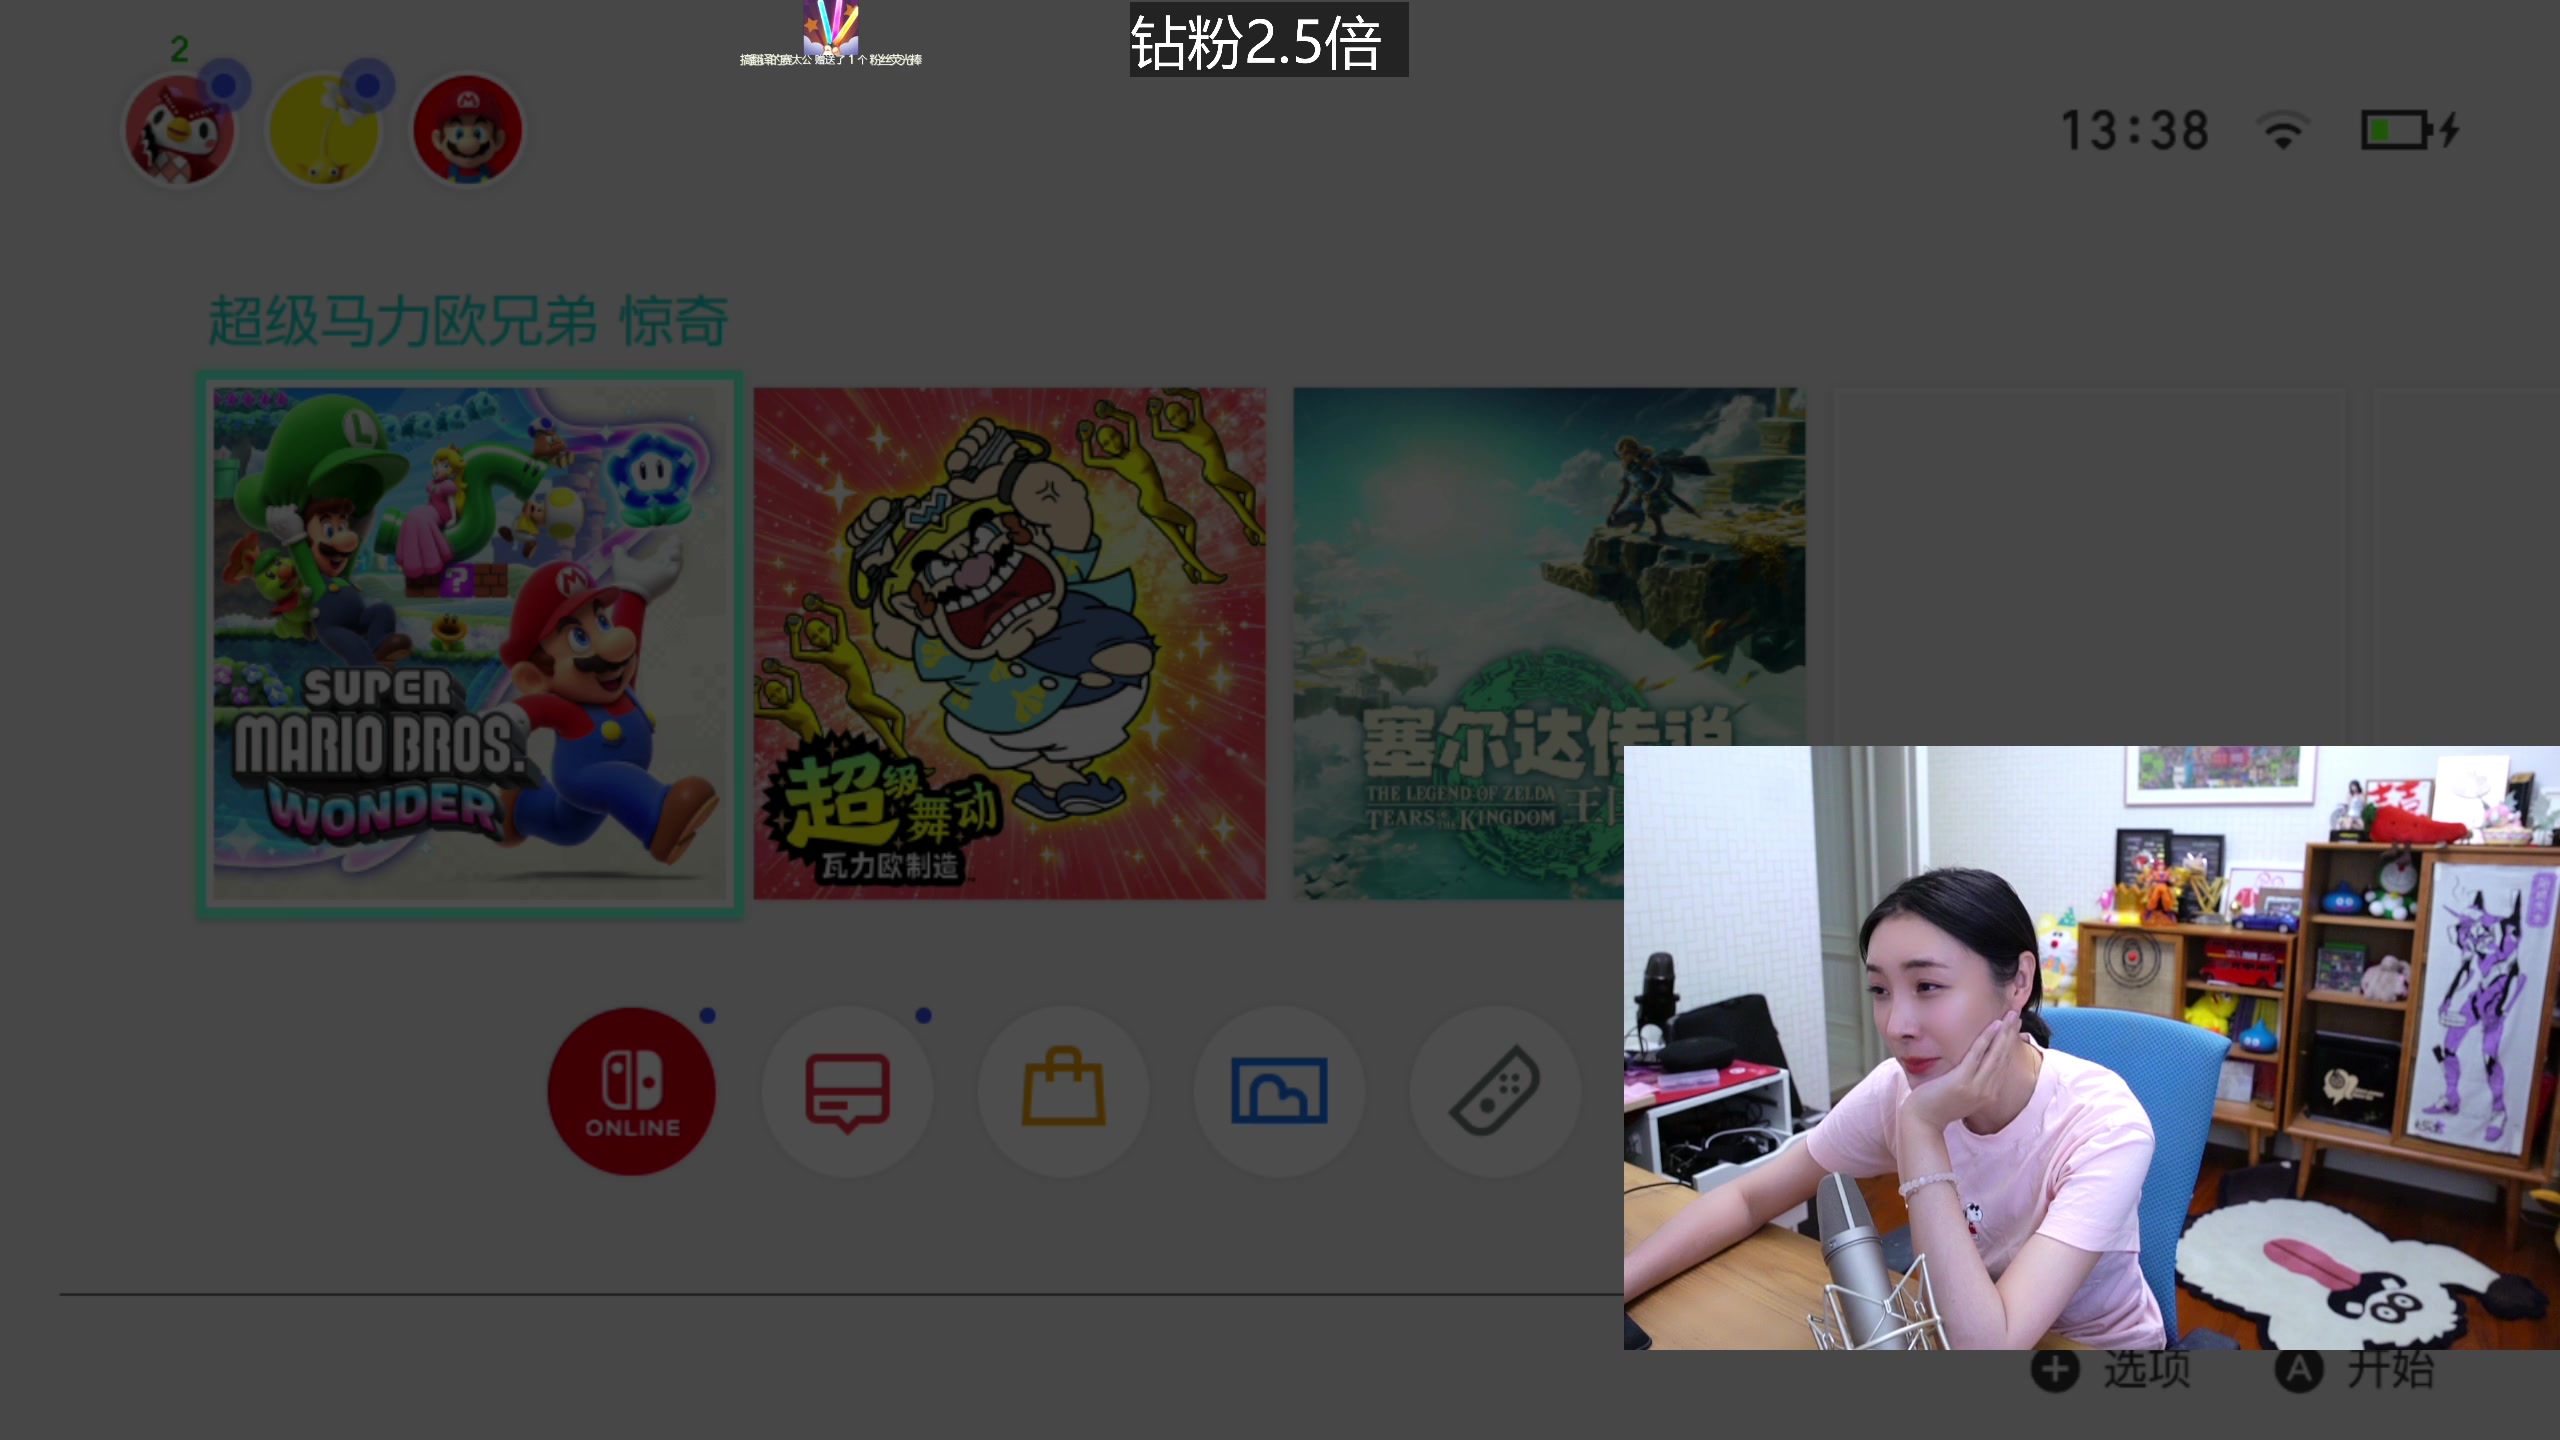Viewport: 2560px width, 1440px height.
Task: Click the gift notification icon at top
Action: [x=830, y=28]
